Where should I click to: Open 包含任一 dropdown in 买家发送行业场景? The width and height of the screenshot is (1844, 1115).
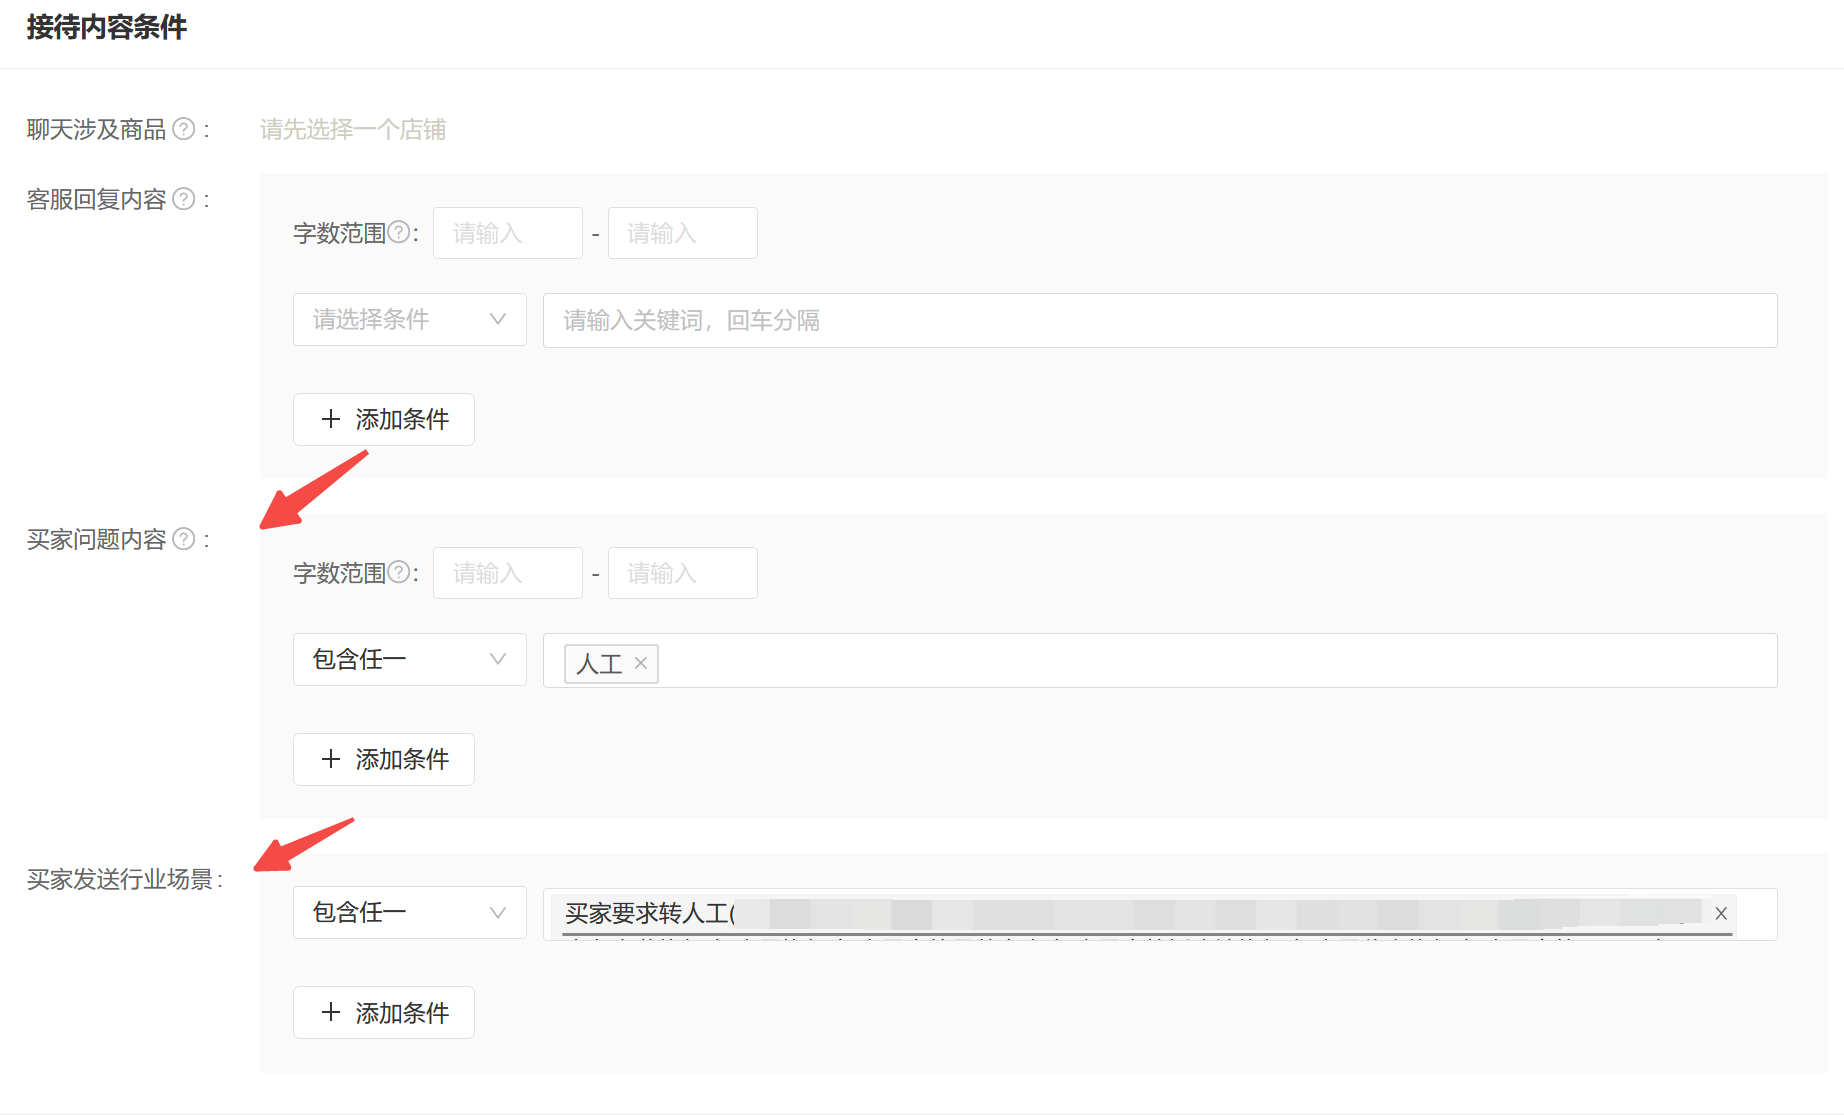[x=410, y=913]
